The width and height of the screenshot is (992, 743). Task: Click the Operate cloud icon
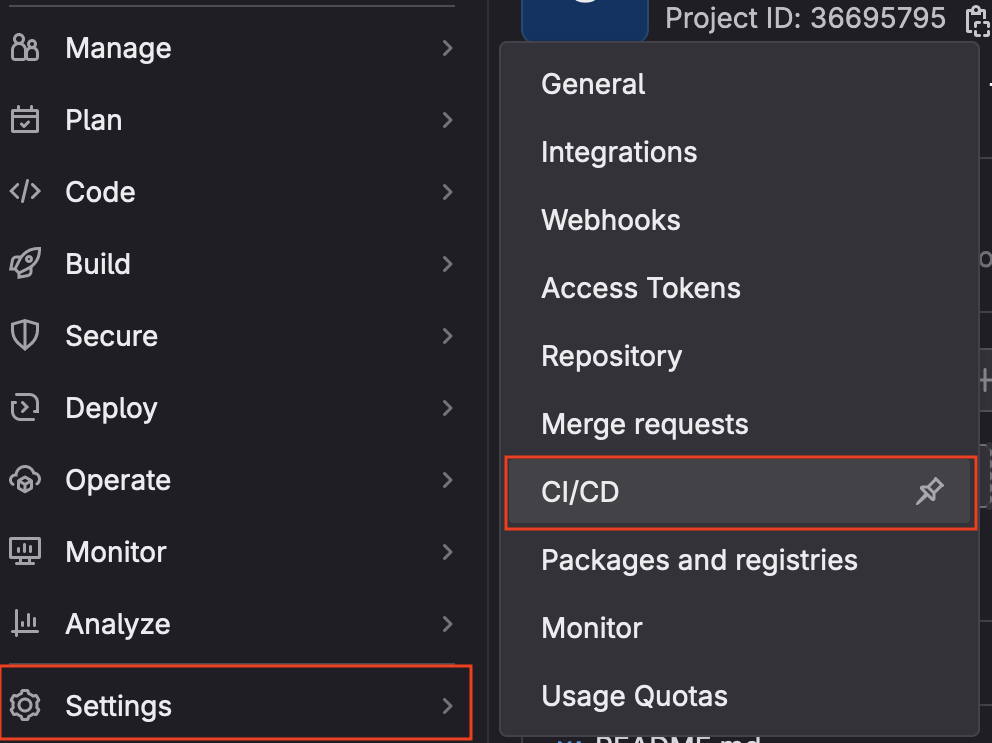24,480
